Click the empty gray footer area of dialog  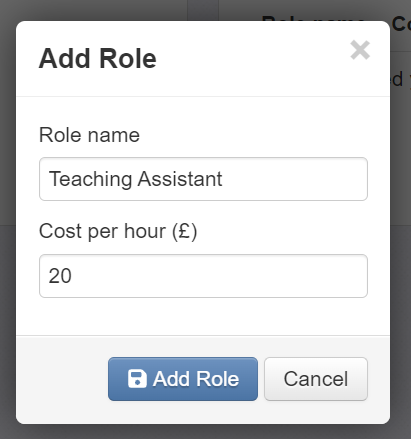click(62, 379)
